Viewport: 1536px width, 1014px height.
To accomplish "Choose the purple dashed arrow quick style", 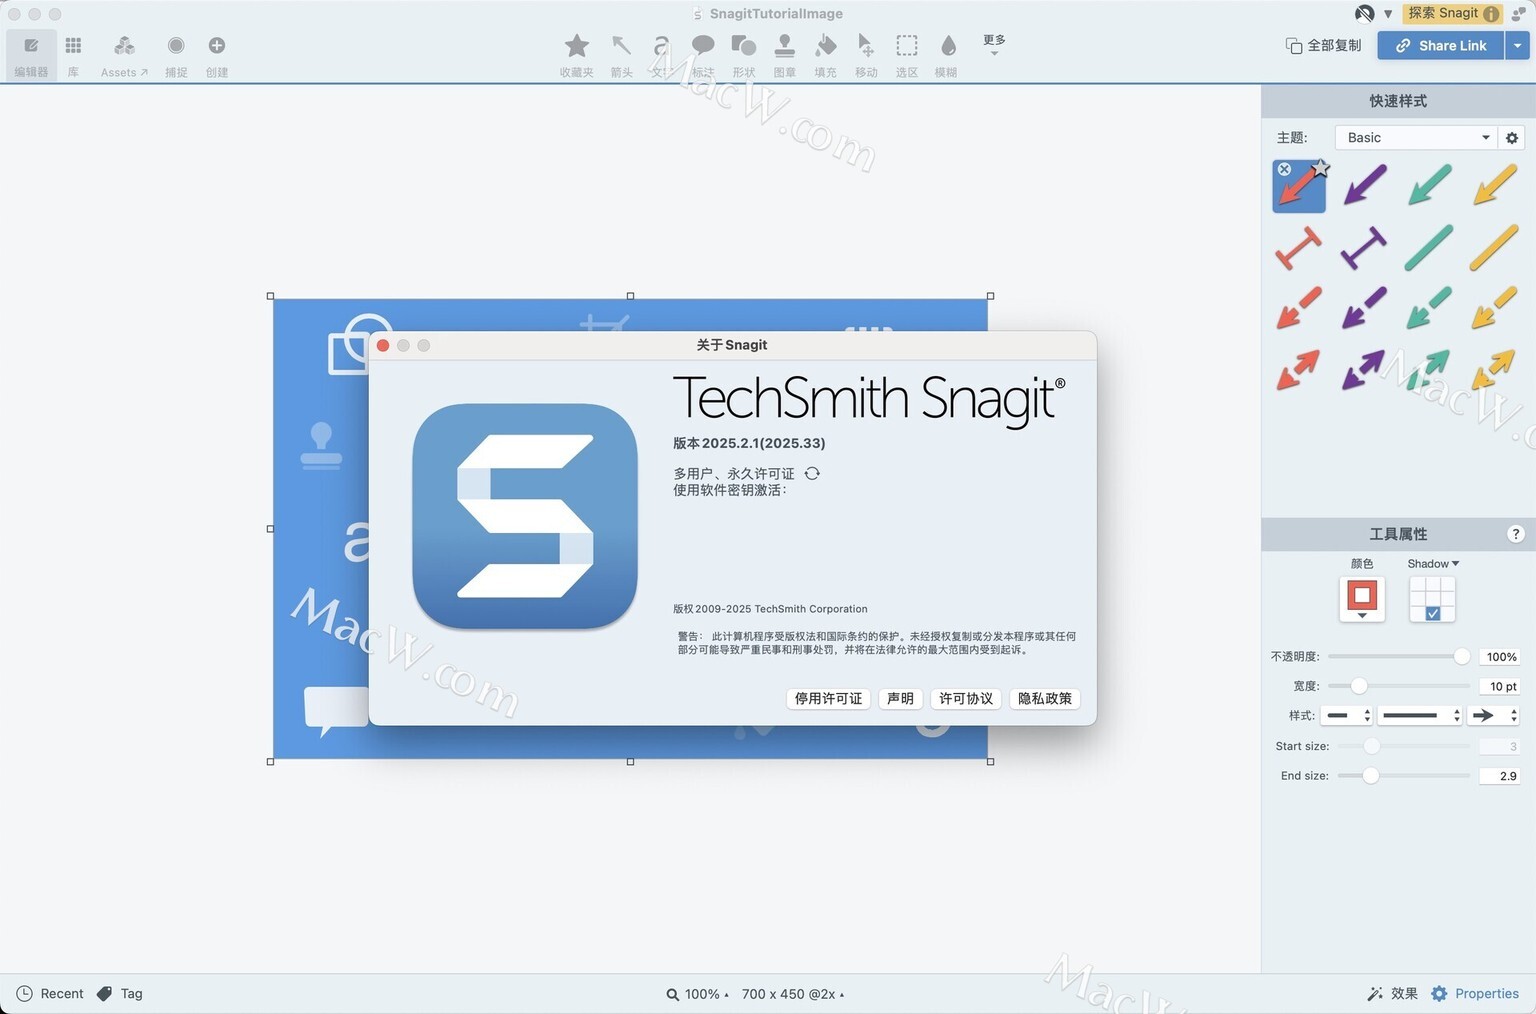I will [1364, 308].
